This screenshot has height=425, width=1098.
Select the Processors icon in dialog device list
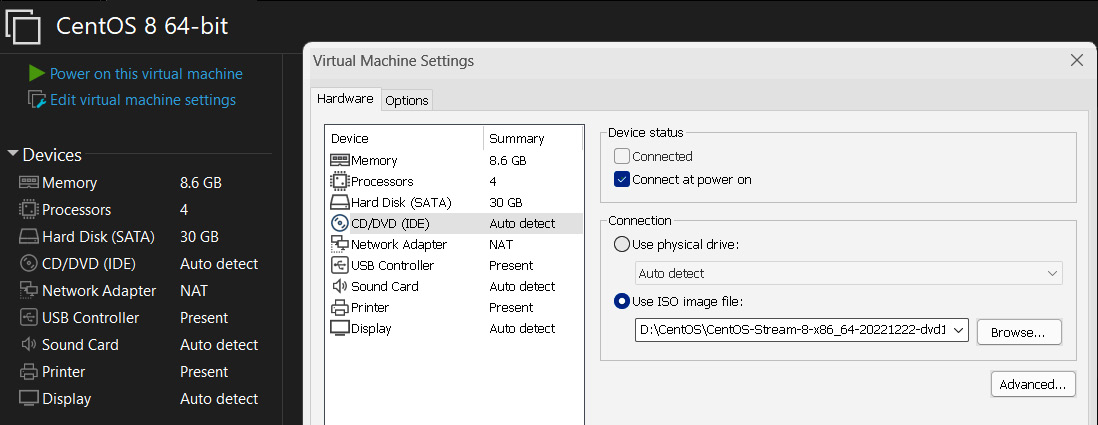(x=340, y=181)
